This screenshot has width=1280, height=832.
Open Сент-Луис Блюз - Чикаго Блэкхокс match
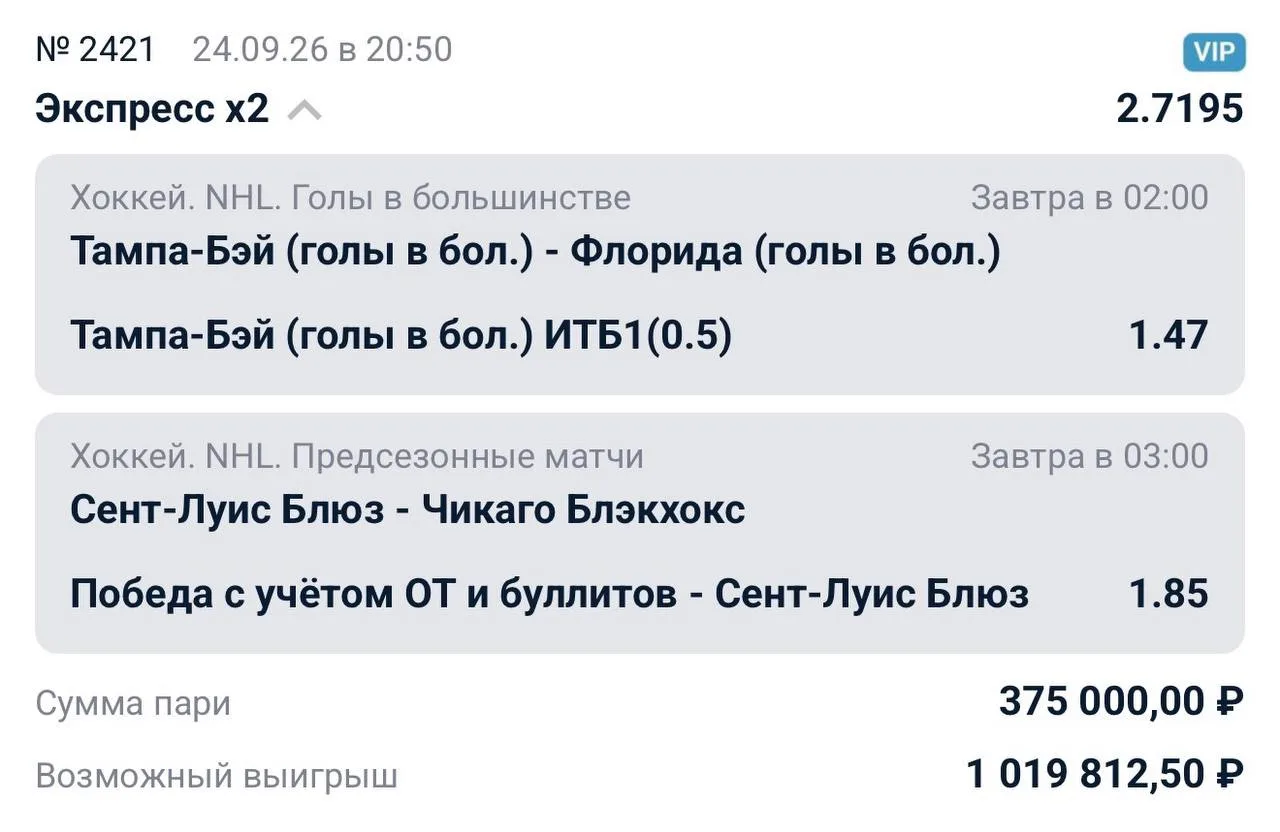point(407,510)
